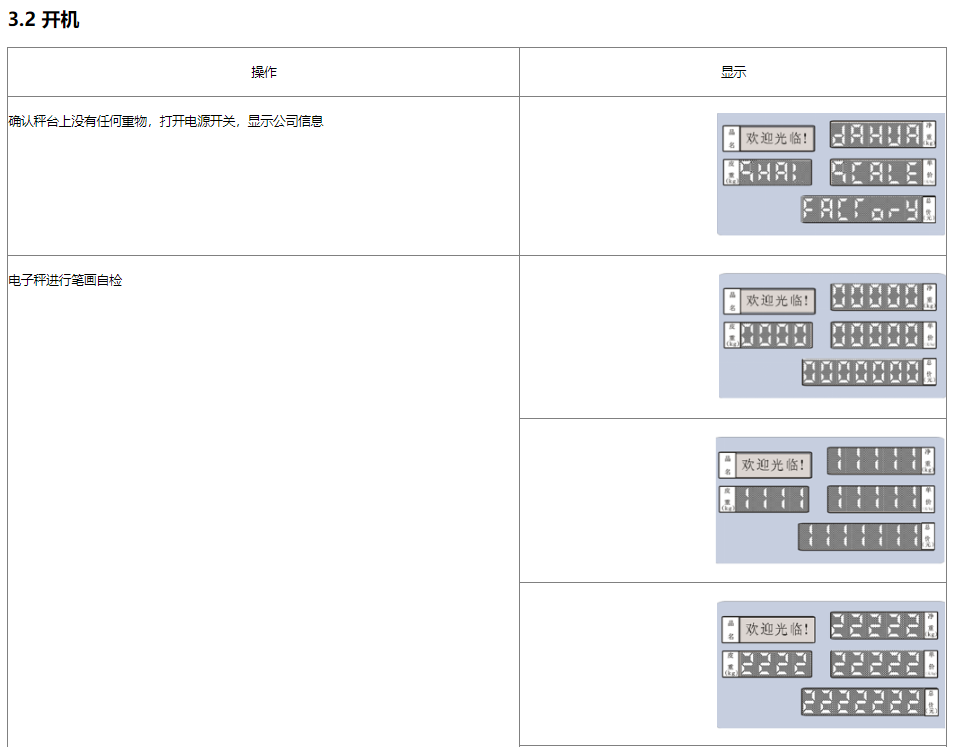Click the "SHAI" segment display
The height and width of the screenshot is (747, 958).
click(774, 172)
